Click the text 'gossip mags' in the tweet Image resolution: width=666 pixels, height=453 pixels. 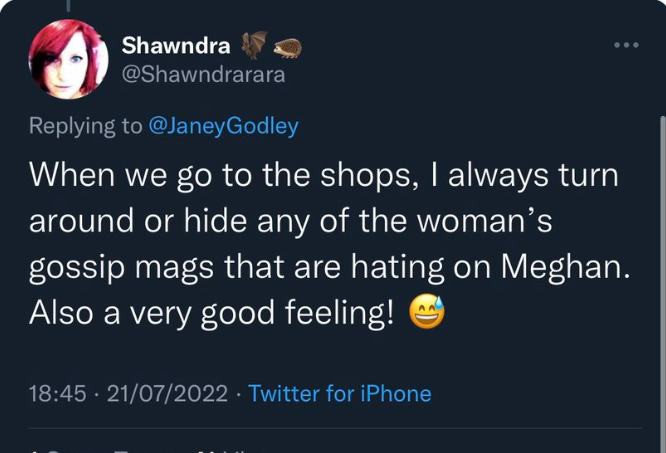click(121, 268)
